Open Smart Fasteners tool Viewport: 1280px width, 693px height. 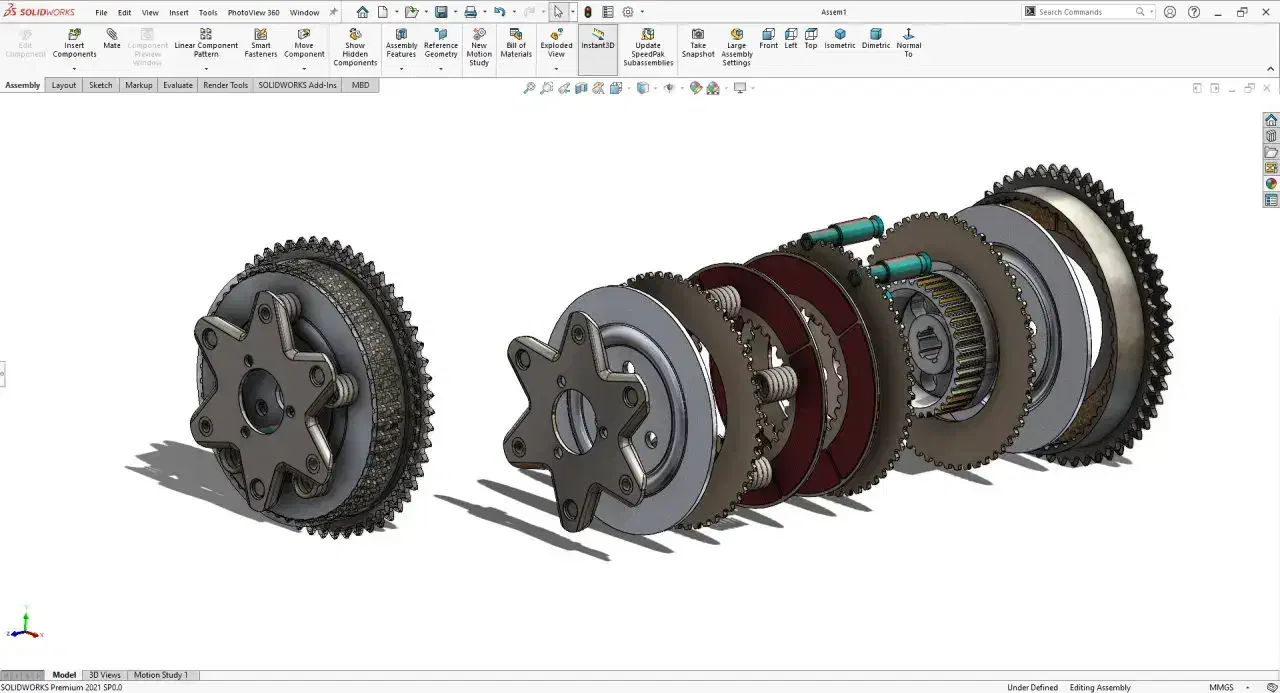click(260, 35)
